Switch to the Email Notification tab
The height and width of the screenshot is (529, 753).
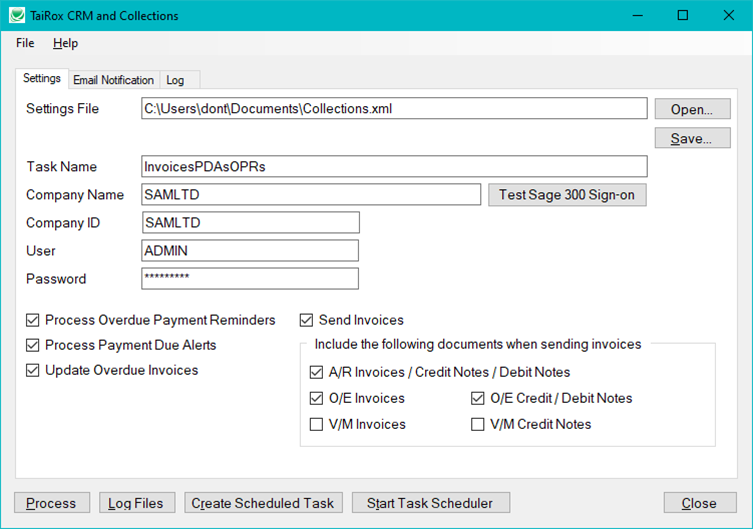(x=113, y=80)
